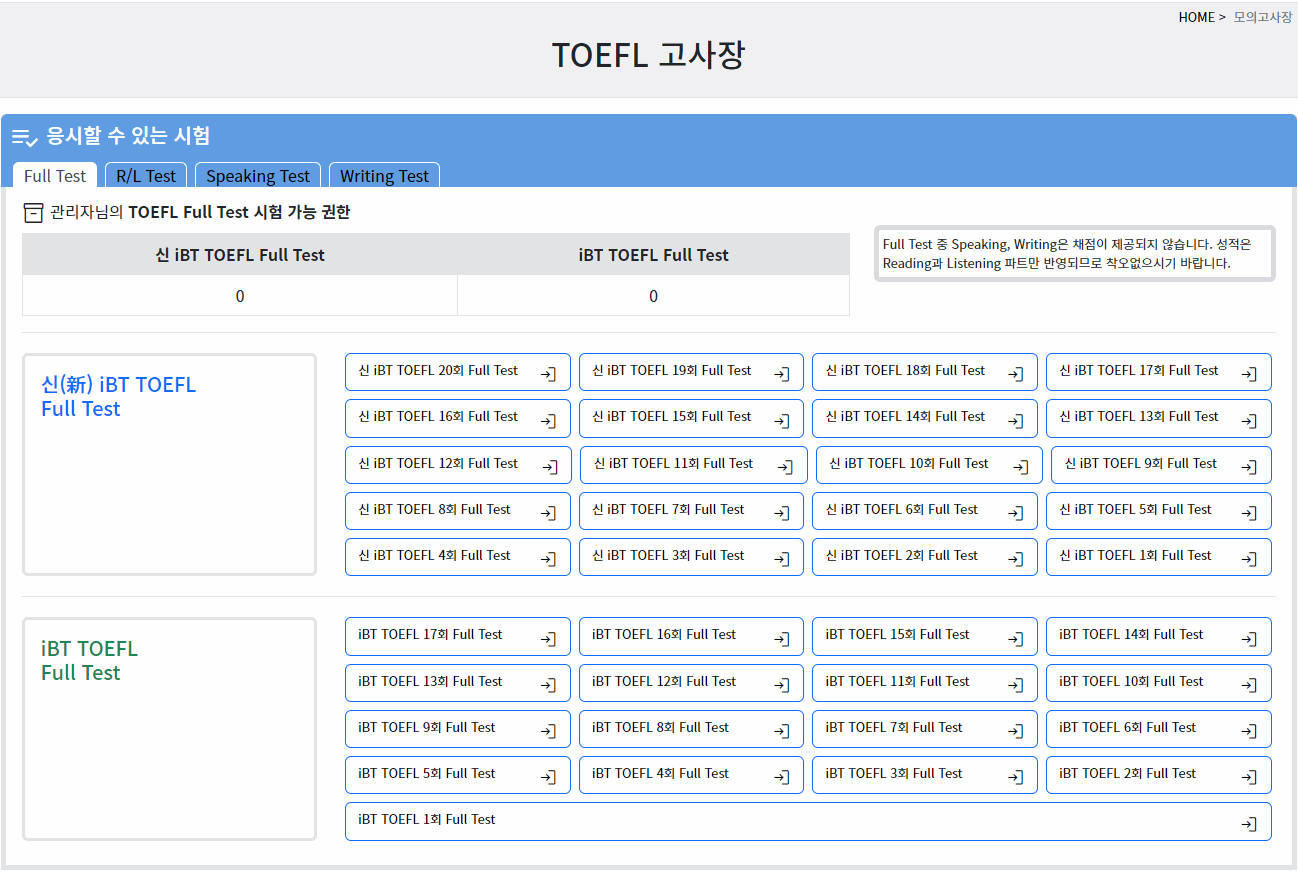Click enter icon on 신 iBT TOEFL 2회

[x=1015, y=559]
